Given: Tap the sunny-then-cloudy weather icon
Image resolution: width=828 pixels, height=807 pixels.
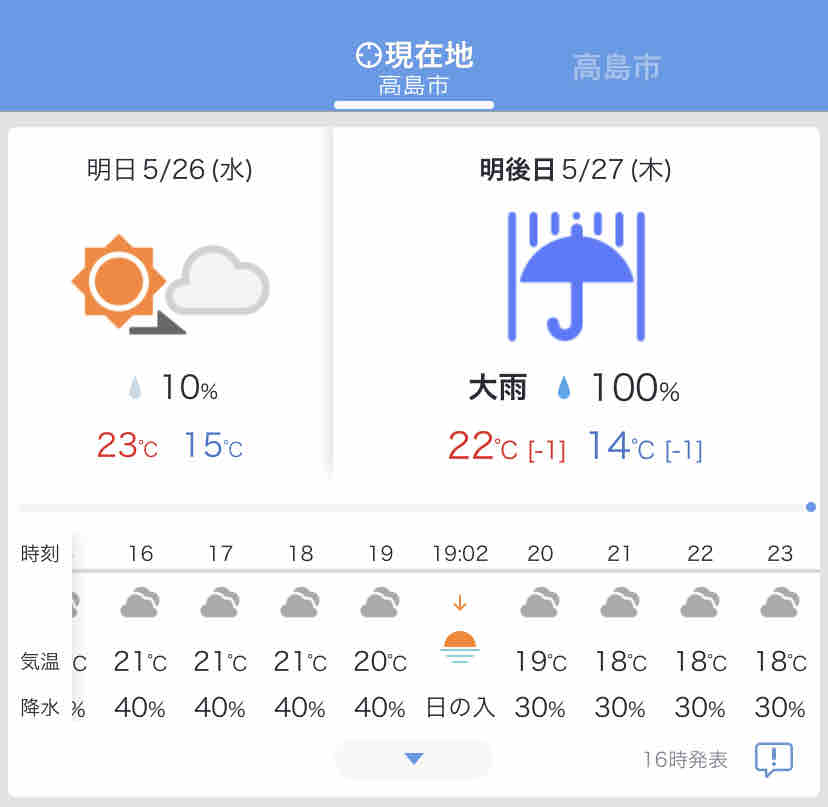Looking at the screenshot, I should [170, 282].
